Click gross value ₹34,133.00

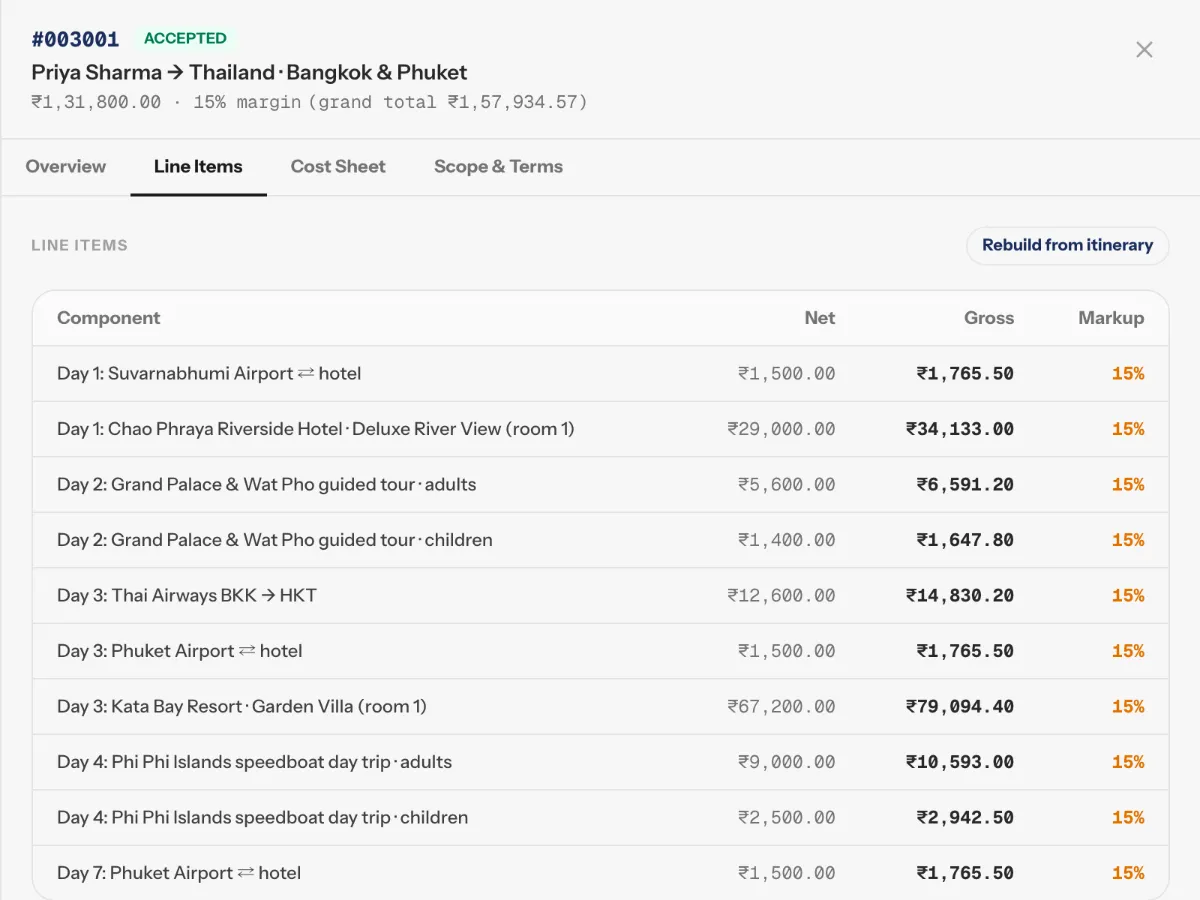[x=960, y=429]
